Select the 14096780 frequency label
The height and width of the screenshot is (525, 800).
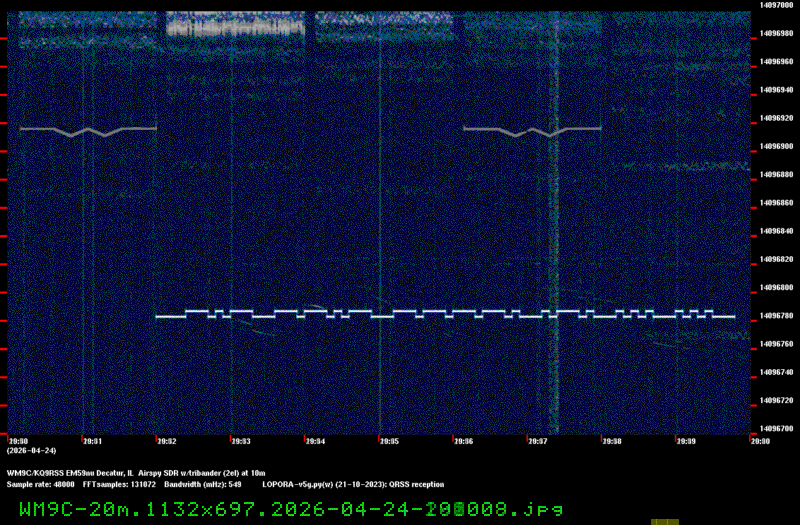[x=777, y=316]
